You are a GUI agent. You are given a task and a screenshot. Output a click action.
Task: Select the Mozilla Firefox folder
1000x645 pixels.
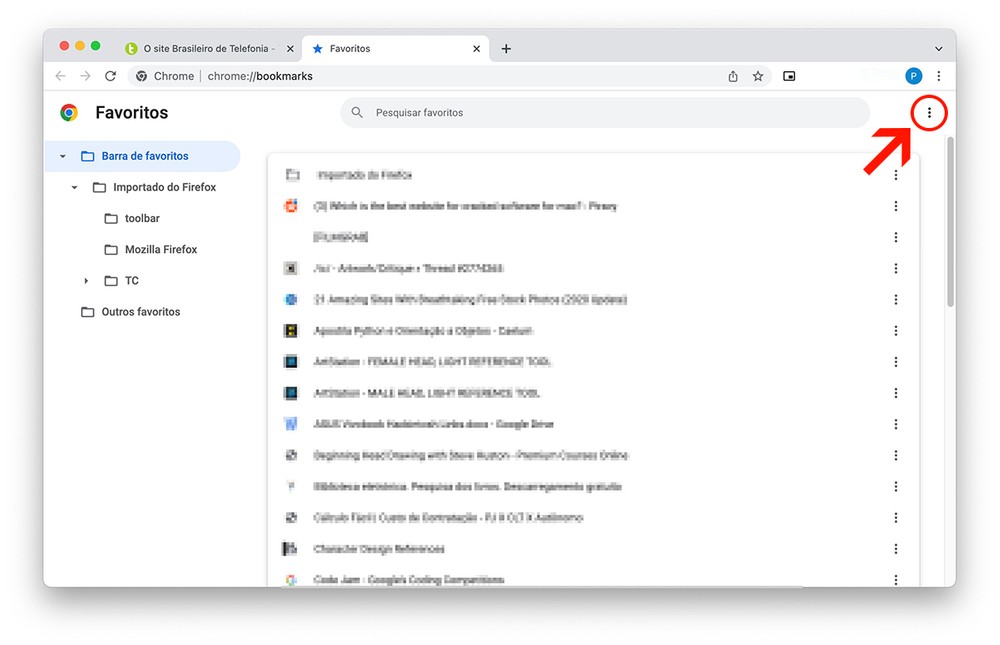tap(160, 250)
